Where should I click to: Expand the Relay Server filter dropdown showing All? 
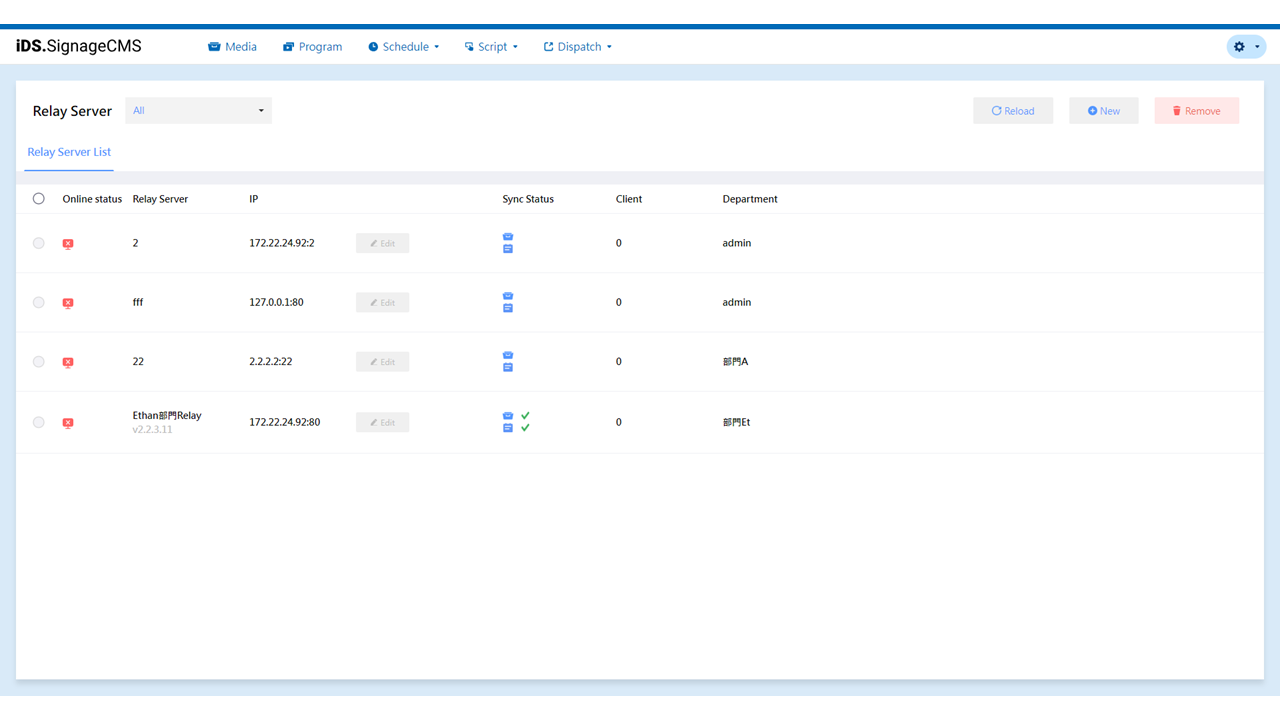pos(198,111)
